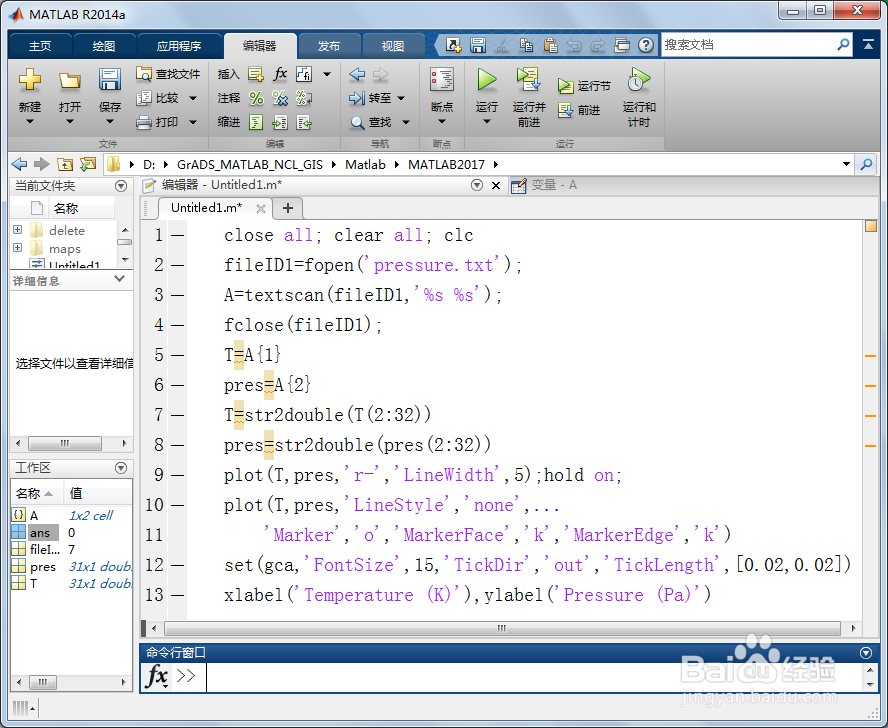This screenshot has height=728, width=888.
Task: Open the address bar path dropdown
Action: [846, 164]
